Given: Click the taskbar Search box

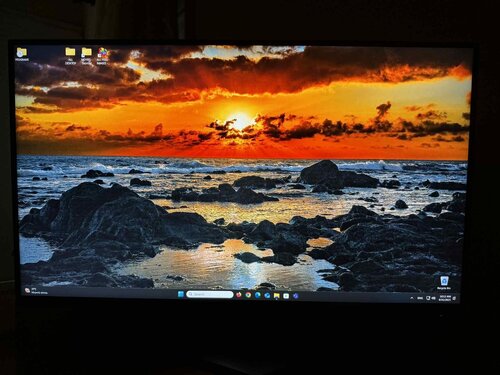Looking at the screenshot, I should click(x=210, y=294).
